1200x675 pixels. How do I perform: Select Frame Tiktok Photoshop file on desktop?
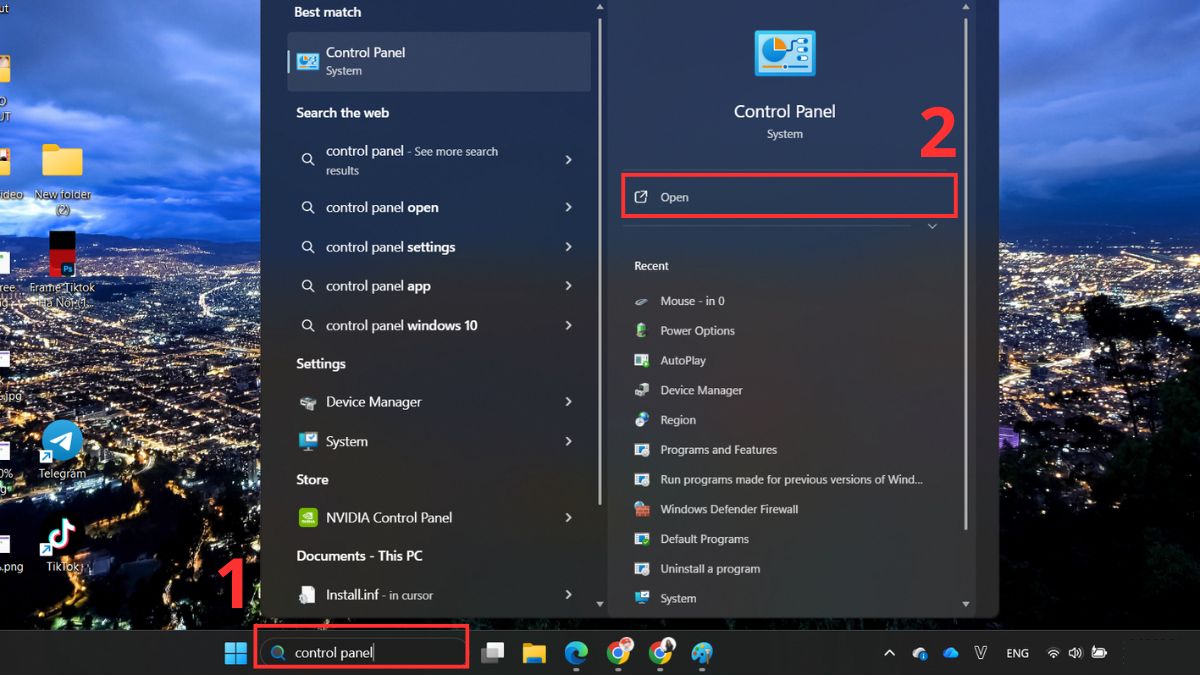click(62, 270)
